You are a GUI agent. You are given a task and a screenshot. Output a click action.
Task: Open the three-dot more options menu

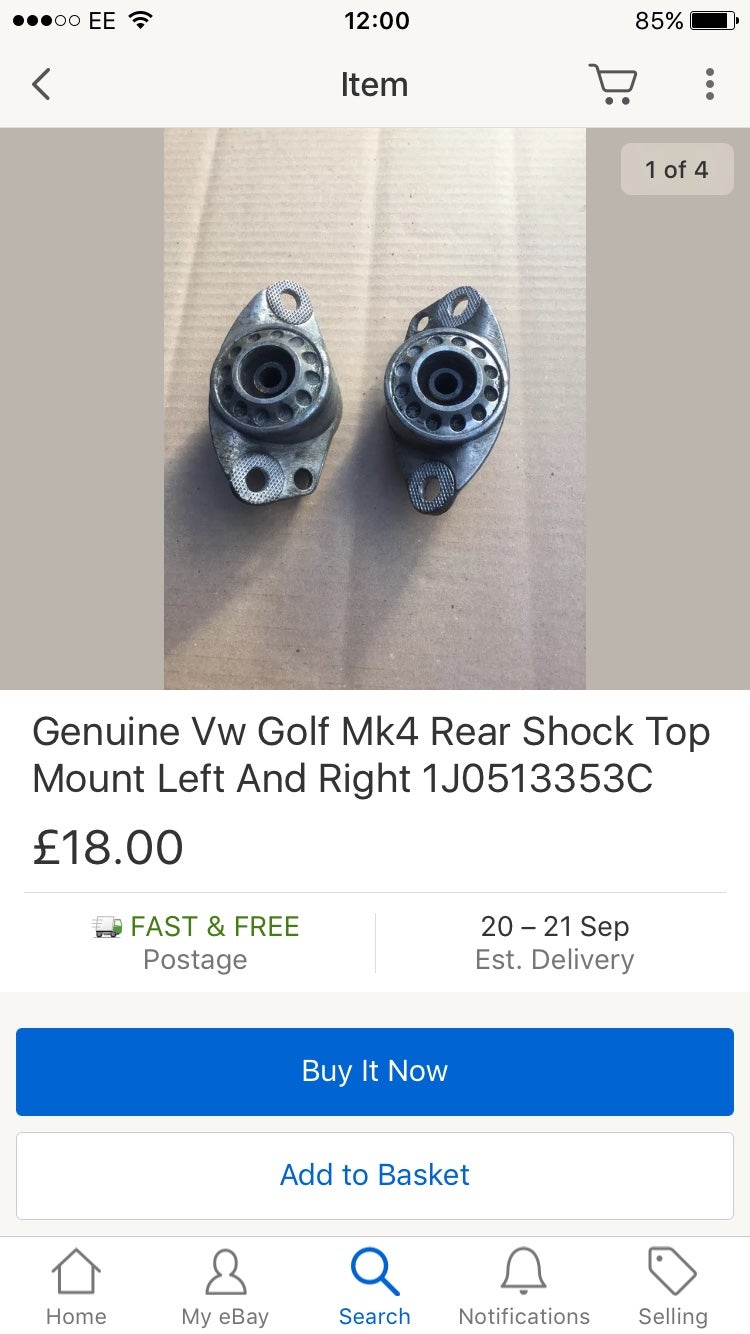coord(709,84)
